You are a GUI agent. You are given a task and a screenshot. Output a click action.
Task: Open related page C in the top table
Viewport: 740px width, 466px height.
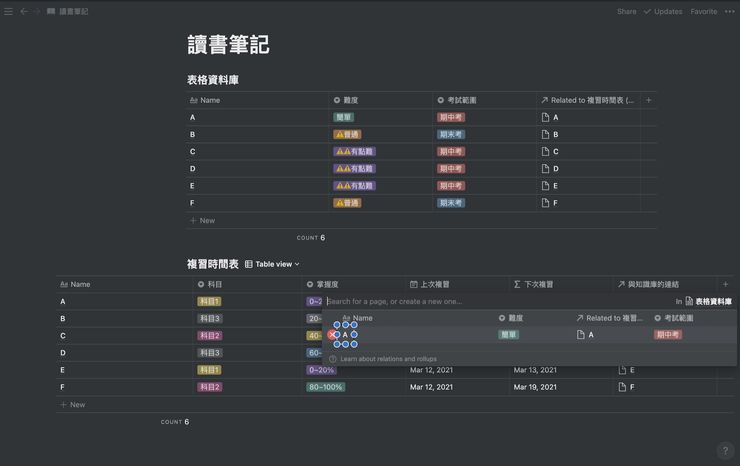click(x=550, y=152)
